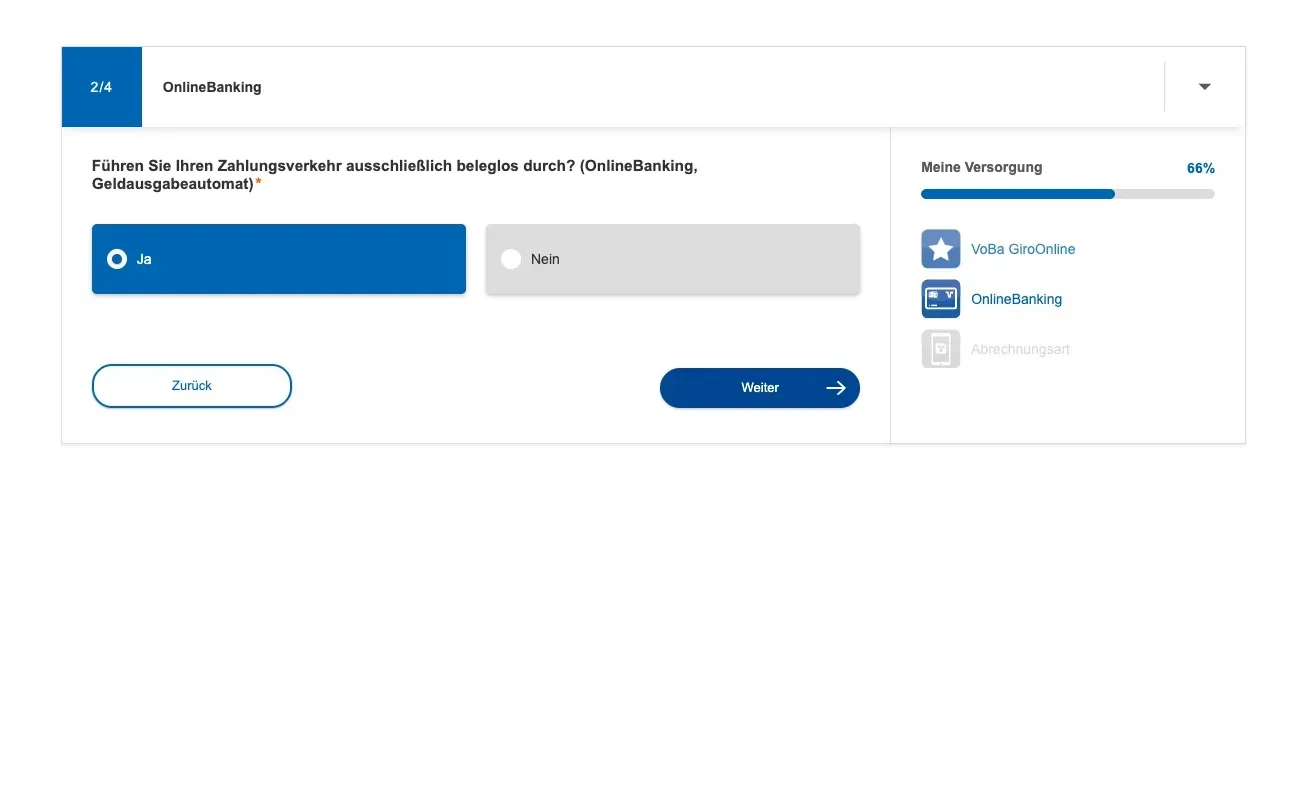Click the OnlineBanking card icon
This screenshot has width=1306, height=794.
(940, 299)
